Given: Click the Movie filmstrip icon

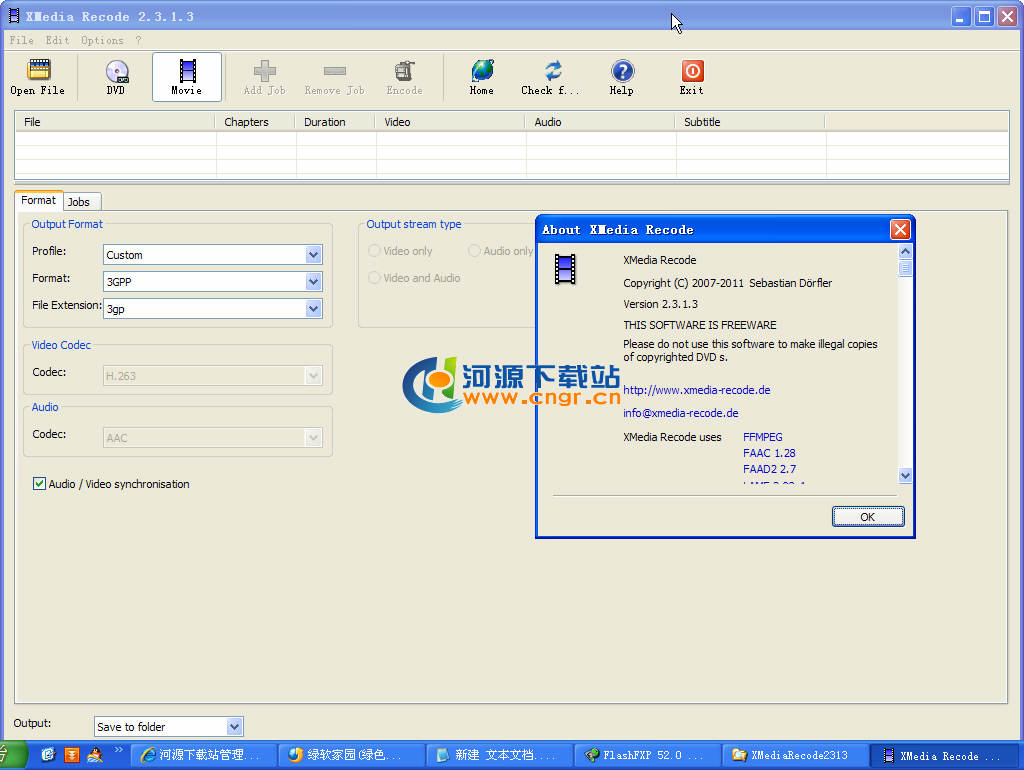Looking at the screenshot, I should [x=187, y=76].
